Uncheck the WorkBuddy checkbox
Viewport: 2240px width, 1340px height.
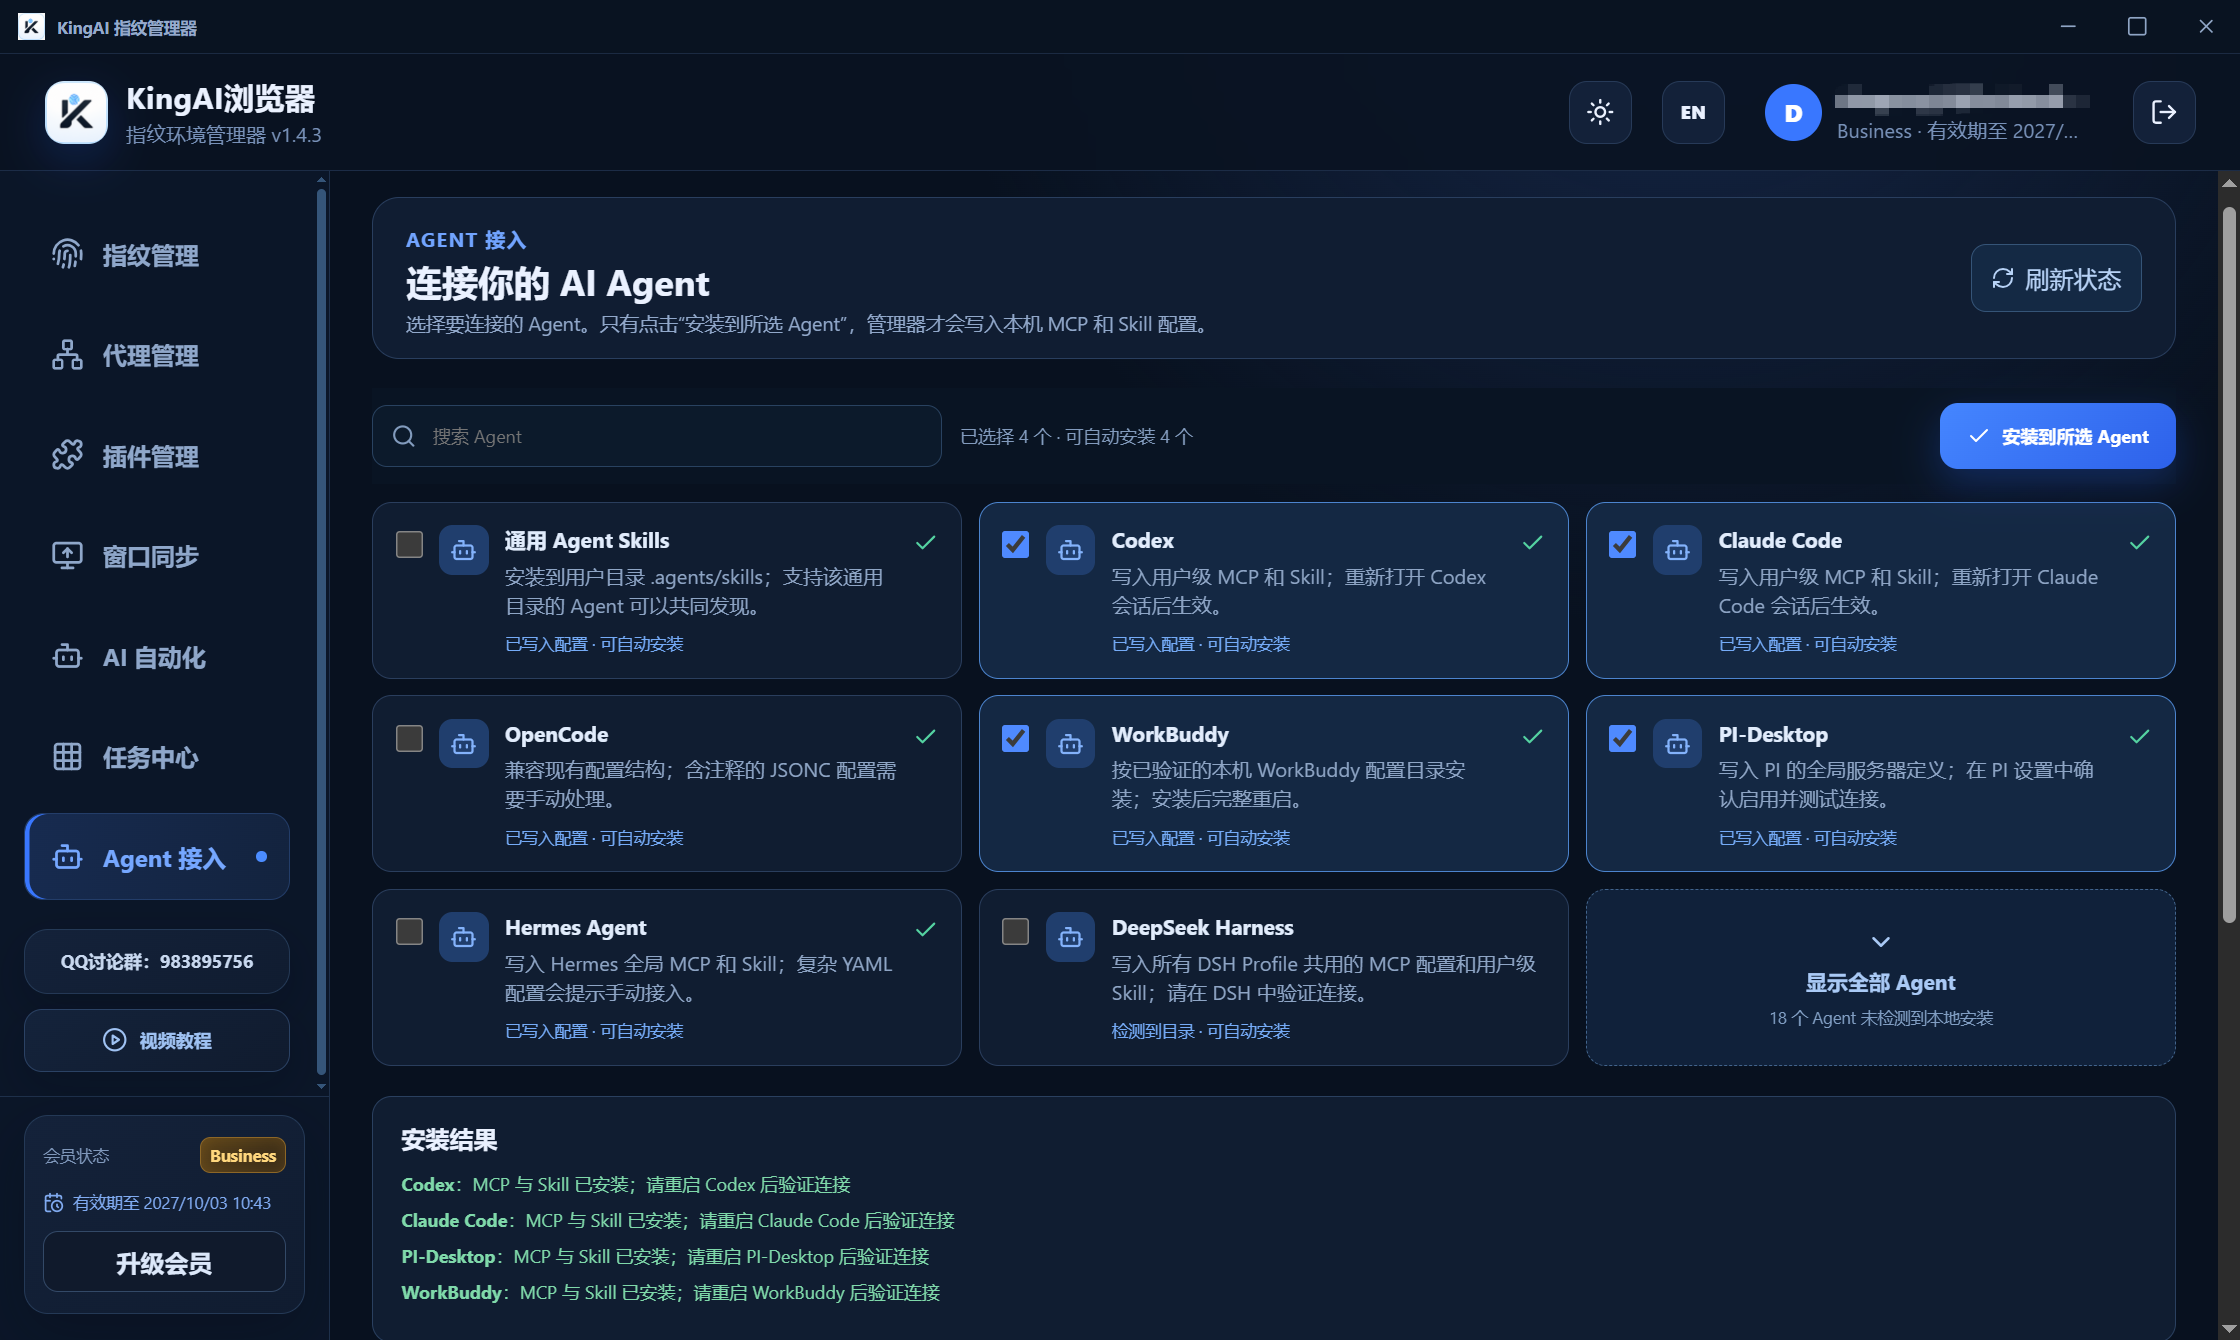(1015, 738)
